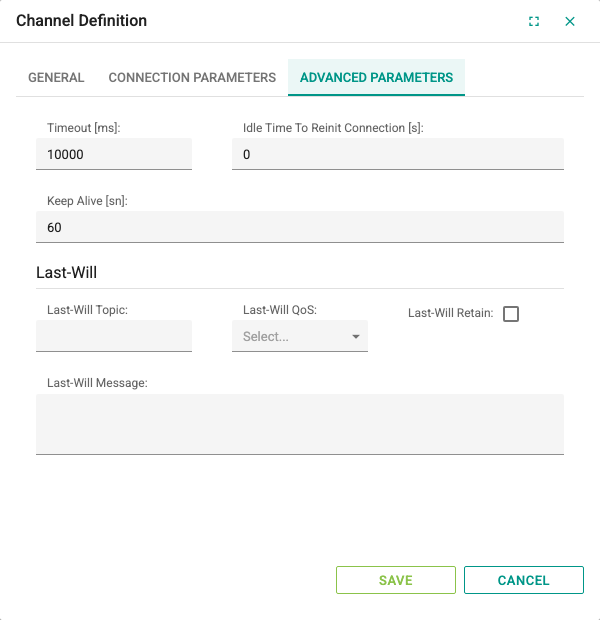Close the Channel Definition dialog
Image resolution: width=600 pixels, height=620 pixels.
[570, 21]
